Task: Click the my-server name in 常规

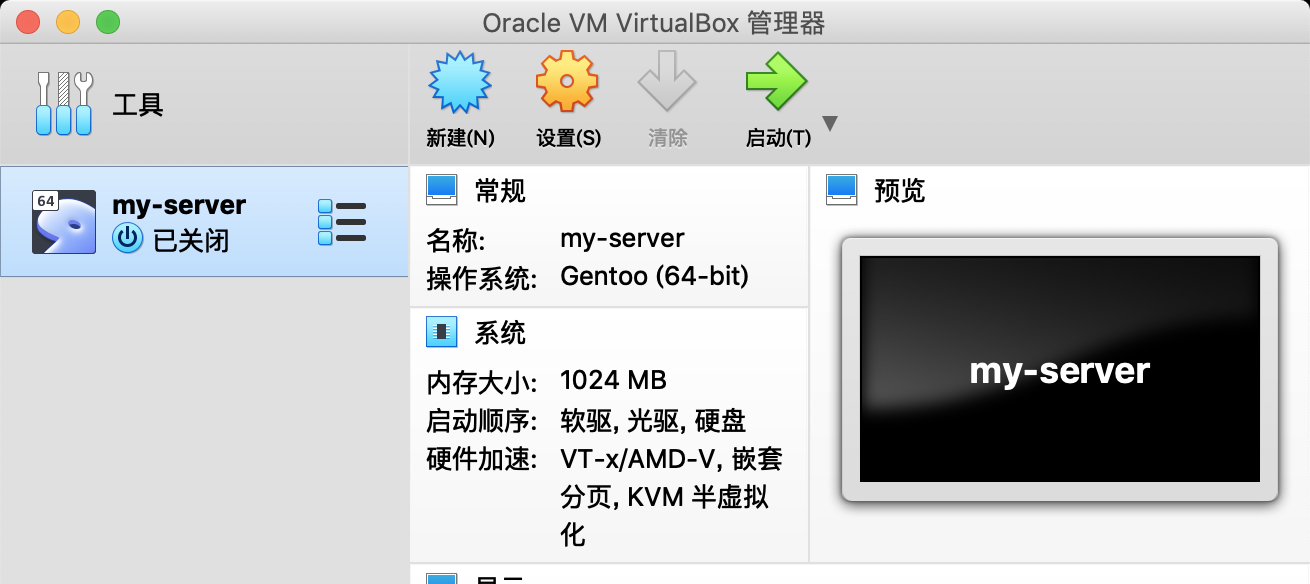Action: click(x=624, y=238)
